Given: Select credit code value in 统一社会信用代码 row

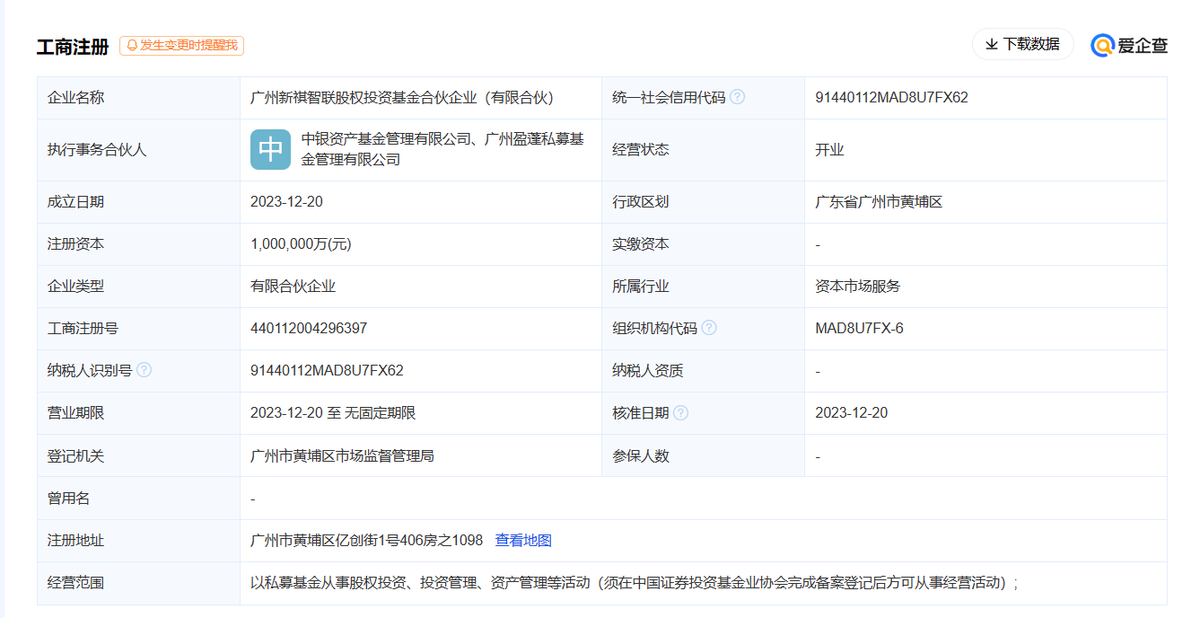Looking at the screenshot, I should [891, 97].
